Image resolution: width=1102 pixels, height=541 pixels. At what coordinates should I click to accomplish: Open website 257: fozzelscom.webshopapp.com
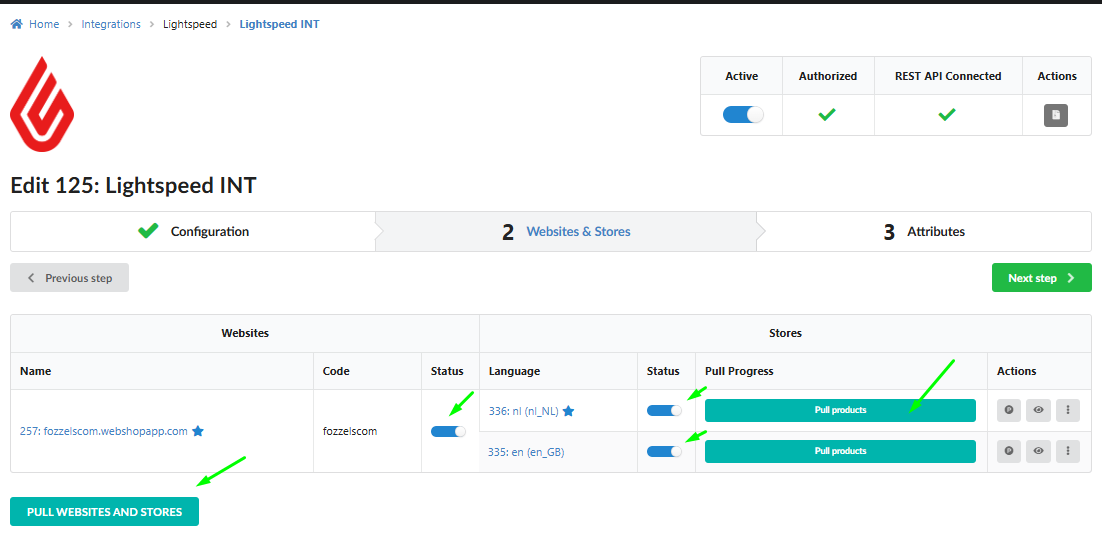pyautogui.click(x=104, y=431)
